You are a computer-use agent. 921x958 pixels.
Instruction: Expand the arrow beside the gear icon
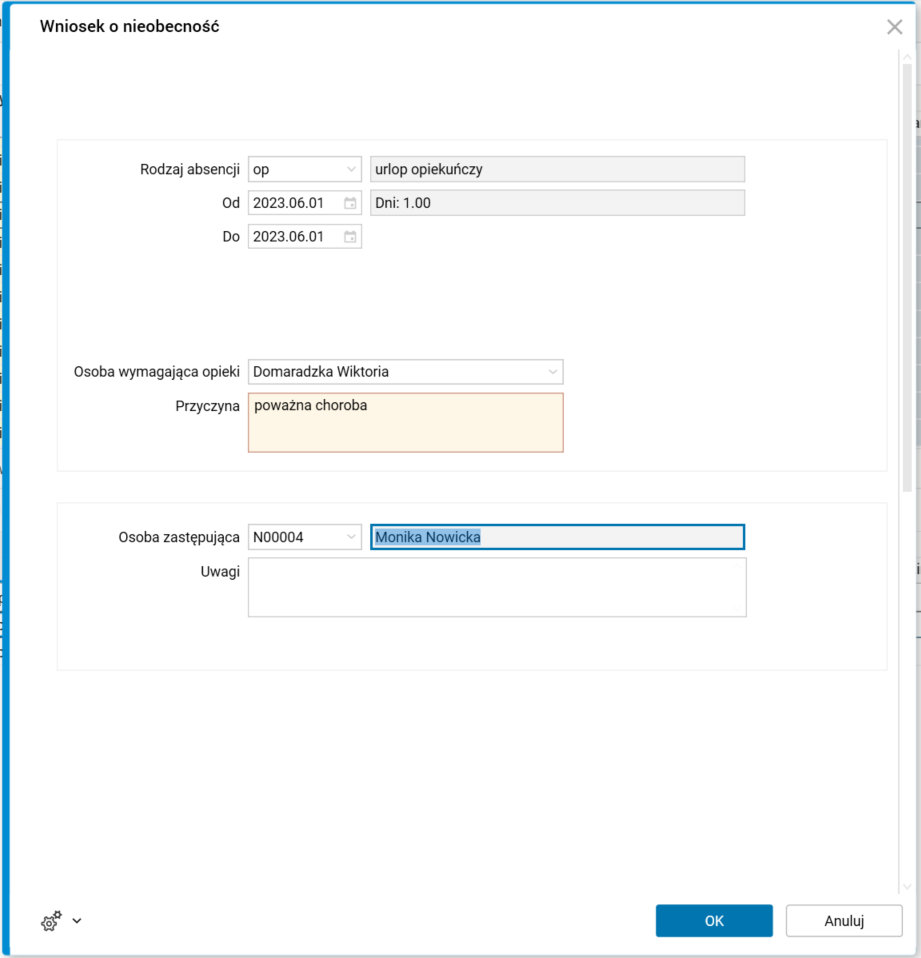77,921
